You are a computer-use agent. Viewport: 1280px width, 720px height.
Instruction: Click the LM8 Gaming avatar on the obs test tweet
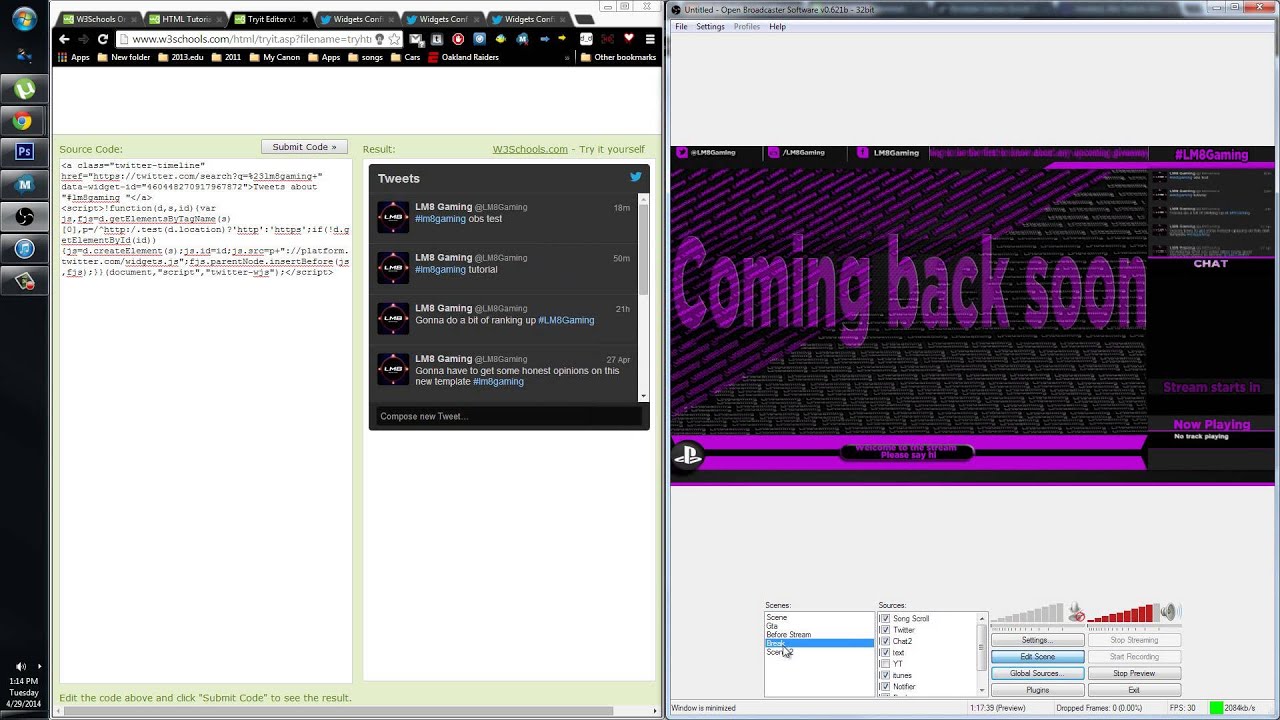click(x=393, y=217)
